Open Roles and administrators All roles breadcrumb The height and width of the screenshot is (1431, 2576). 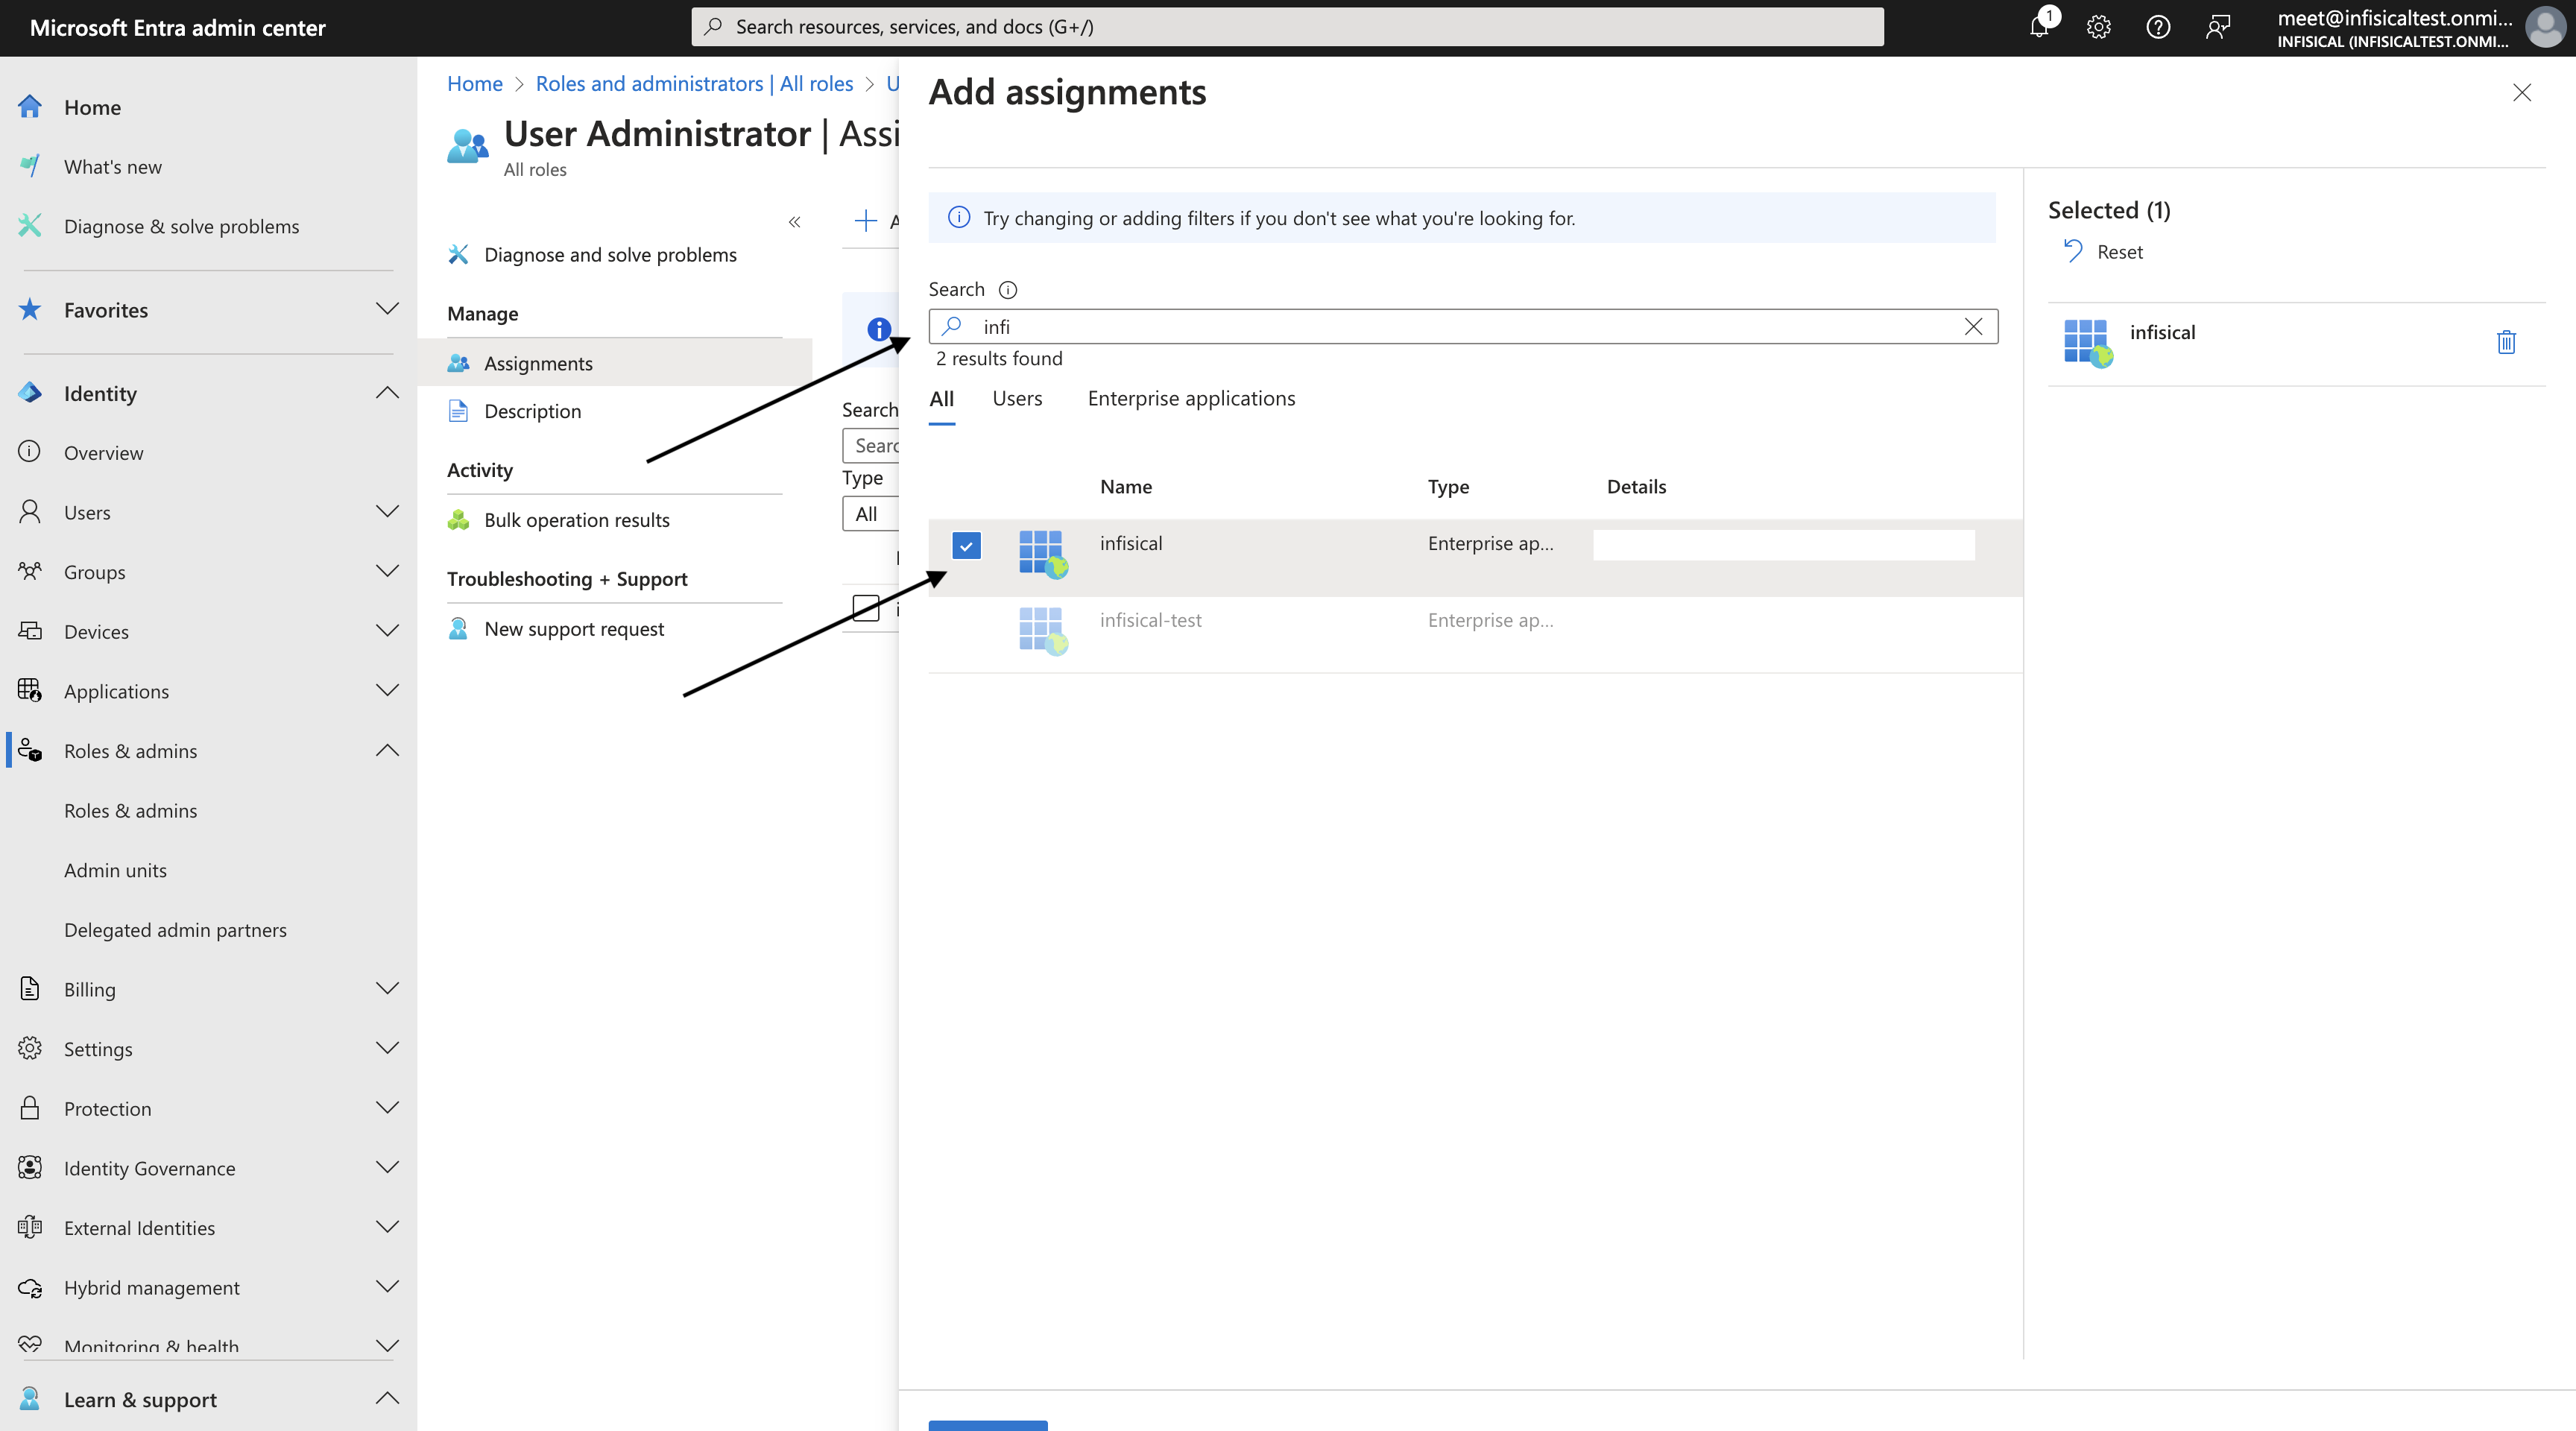point(694,84)
